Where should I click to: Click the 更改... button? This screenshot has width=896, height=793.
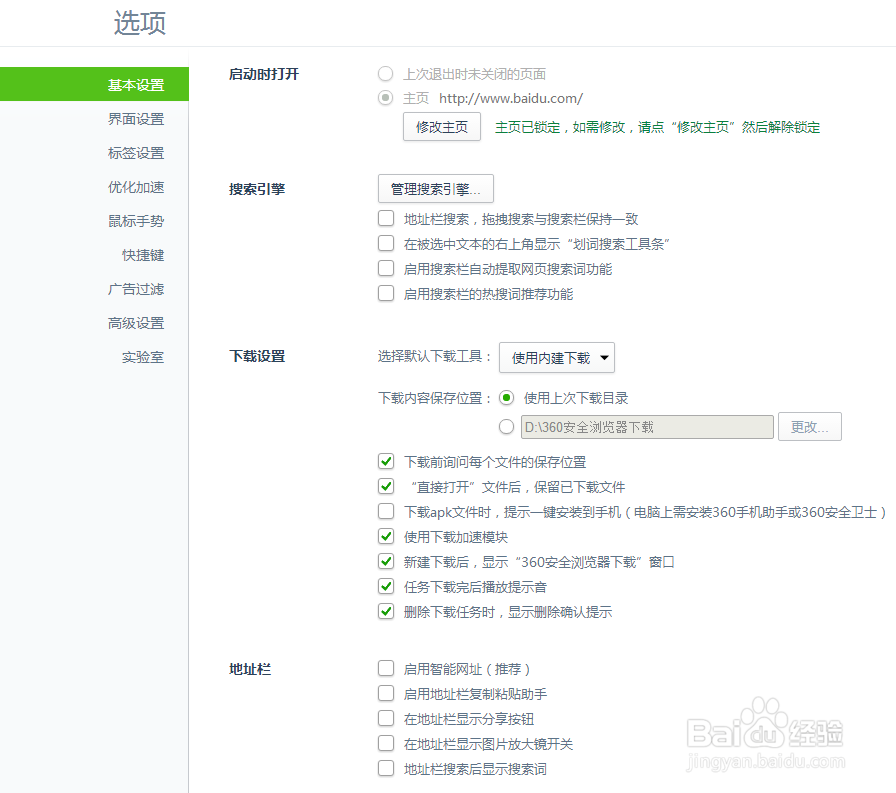tap(810, 427)
